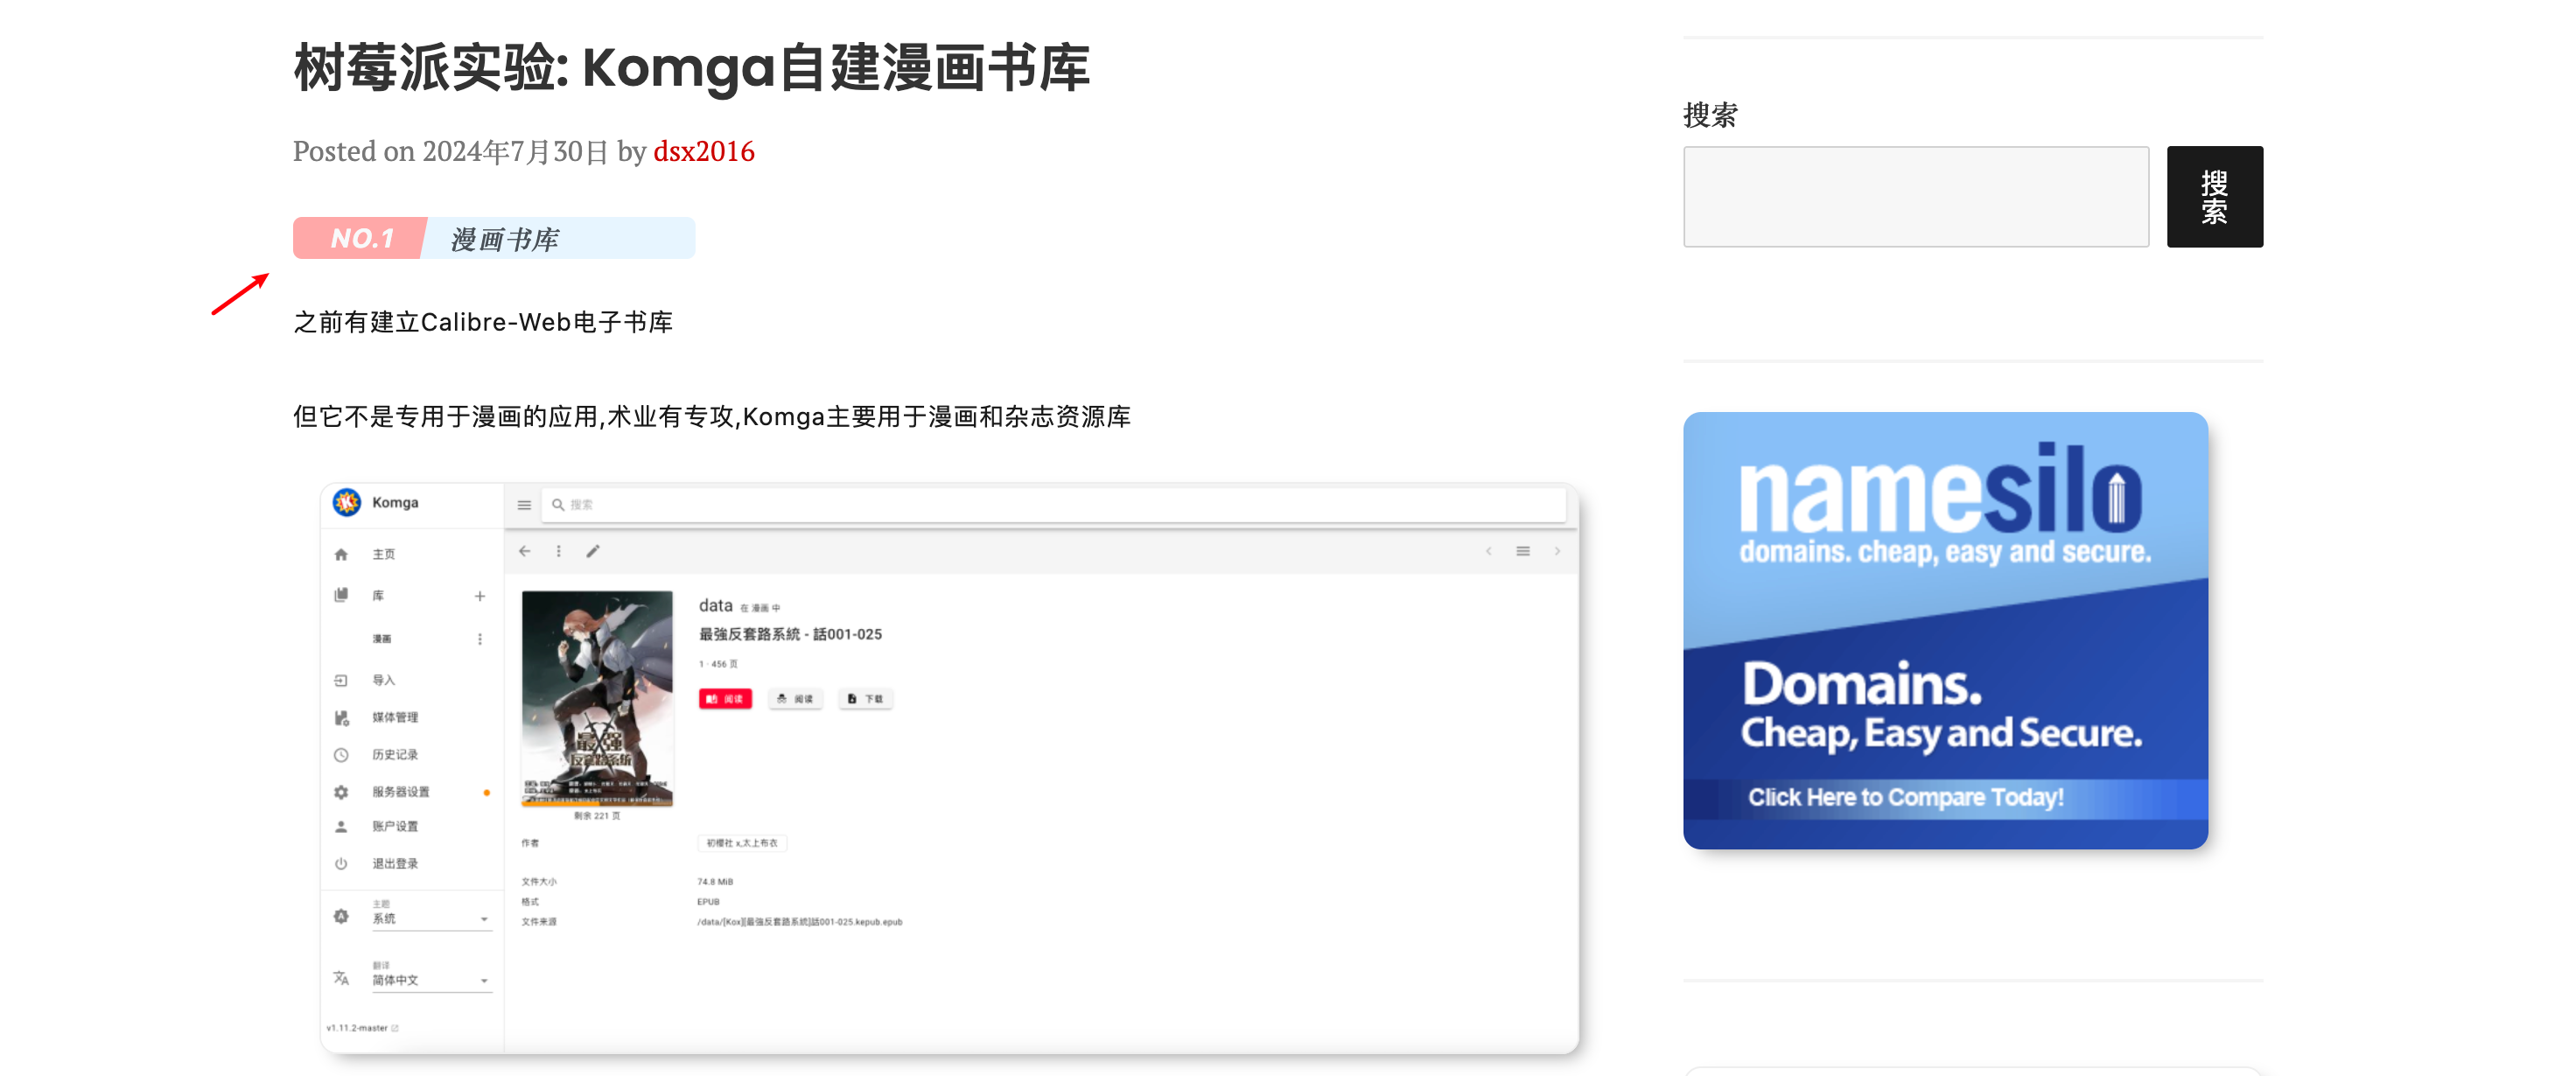Viewport: 2576px width, 1076px height.
Task: Select 退出登录 in the sidebar
Action: coord(395,863)
